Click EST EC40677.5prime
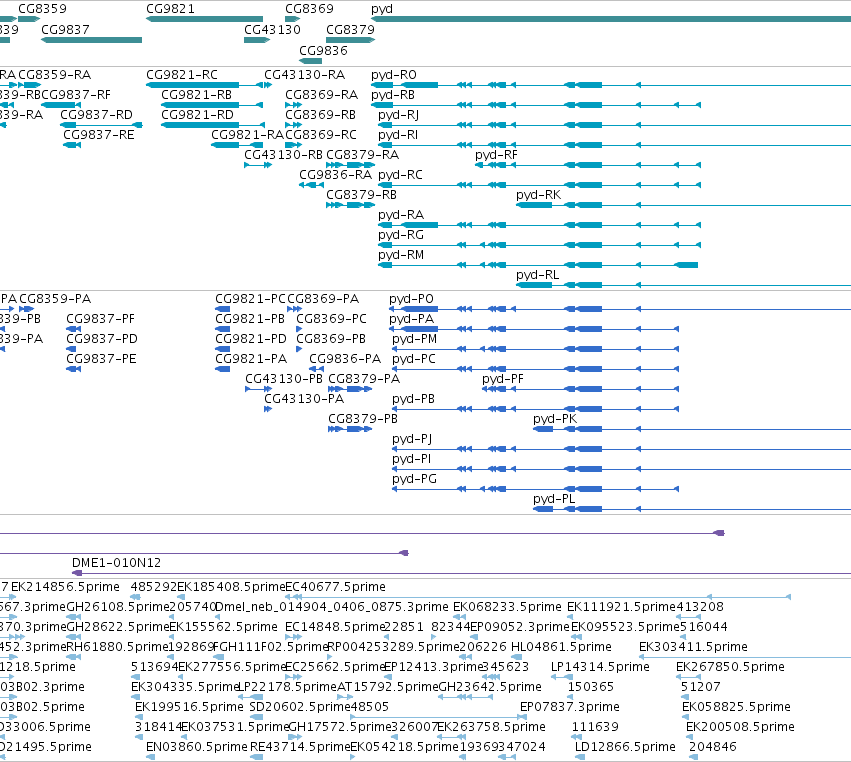Viewport: 851px width, 762px height. click(x=335, y=587)
